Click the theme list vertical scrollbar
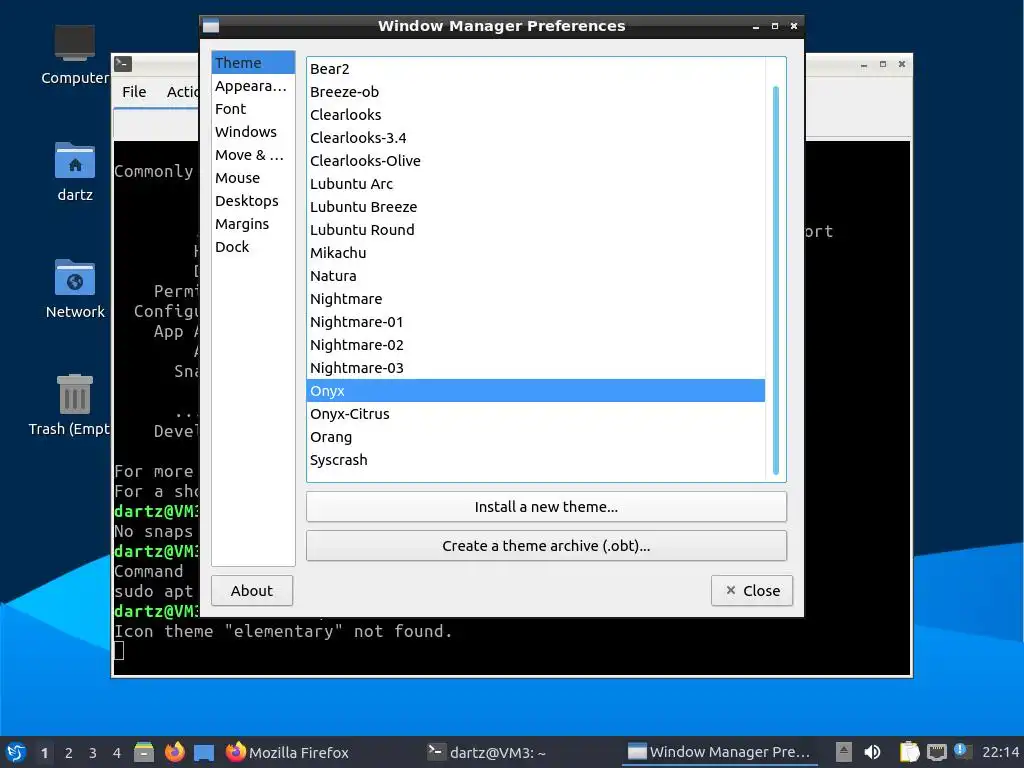The width and height of the screenshot is (1024, 768). pos(775,280)
